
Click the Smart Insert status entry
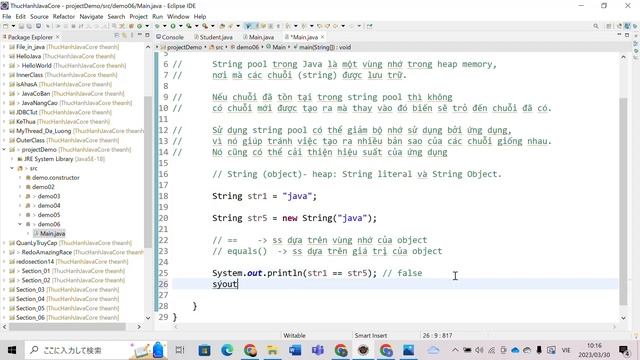tap(371, 335)
